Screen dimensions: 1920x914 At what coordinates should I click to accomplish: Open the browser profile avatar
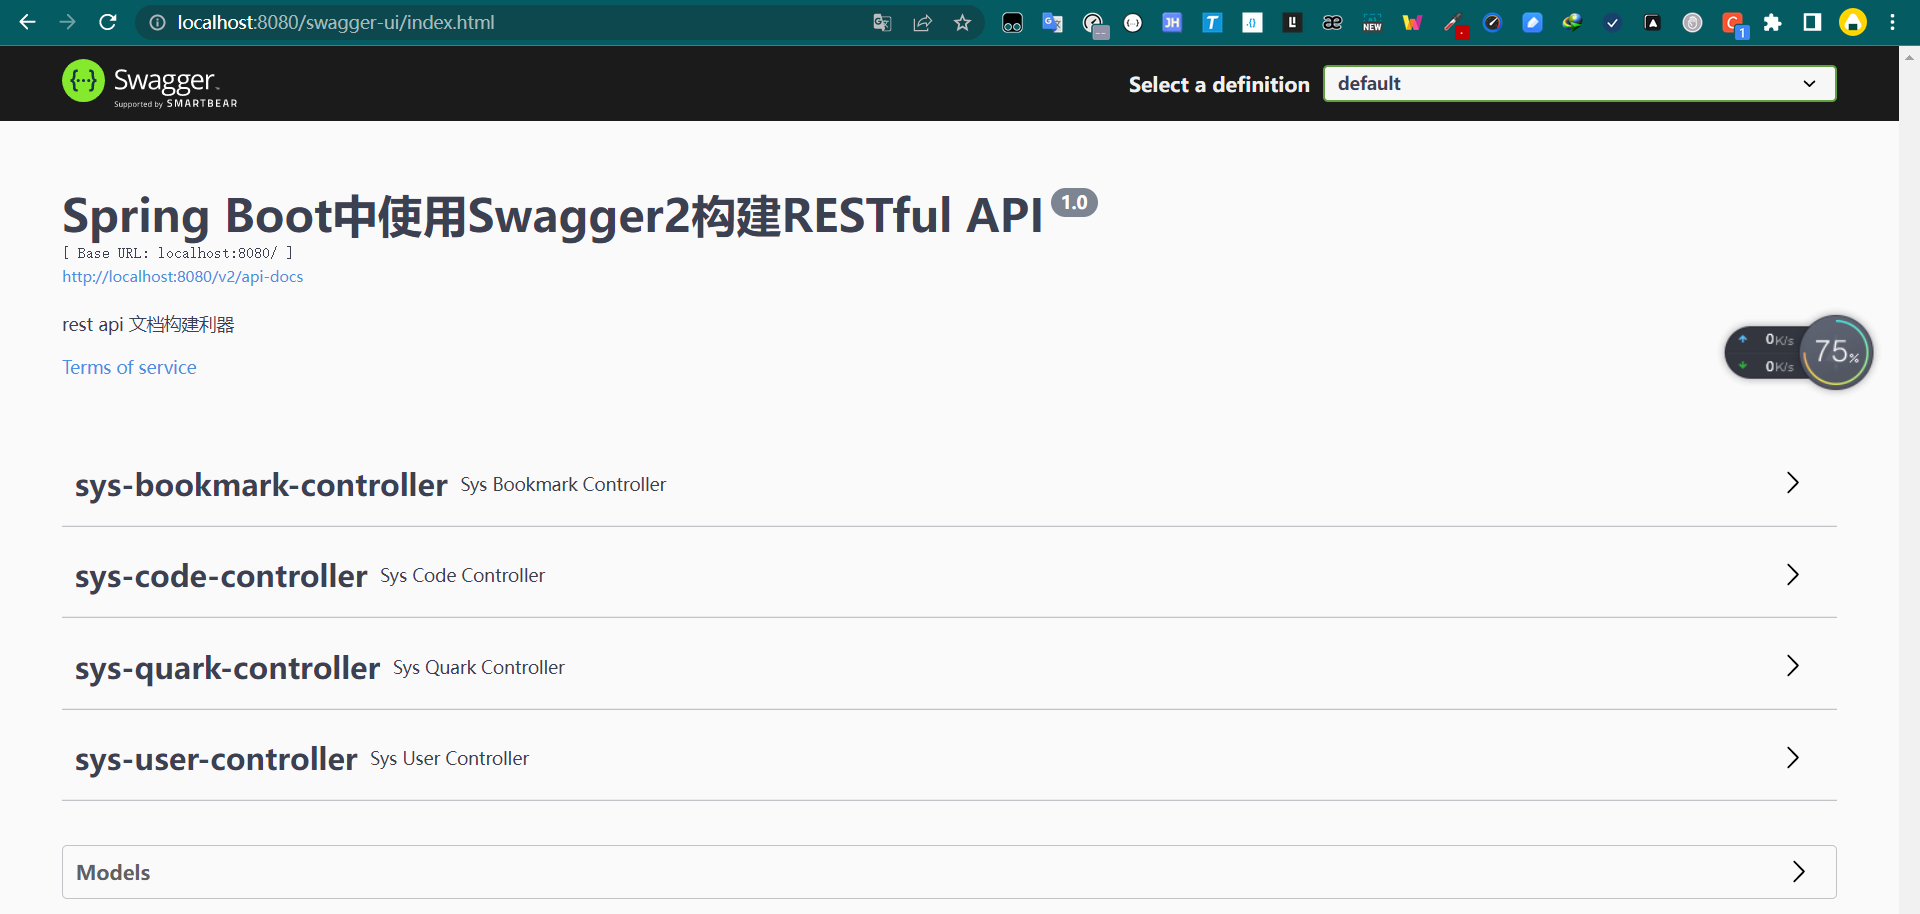pyautogui.click(x=1853, y=22)
